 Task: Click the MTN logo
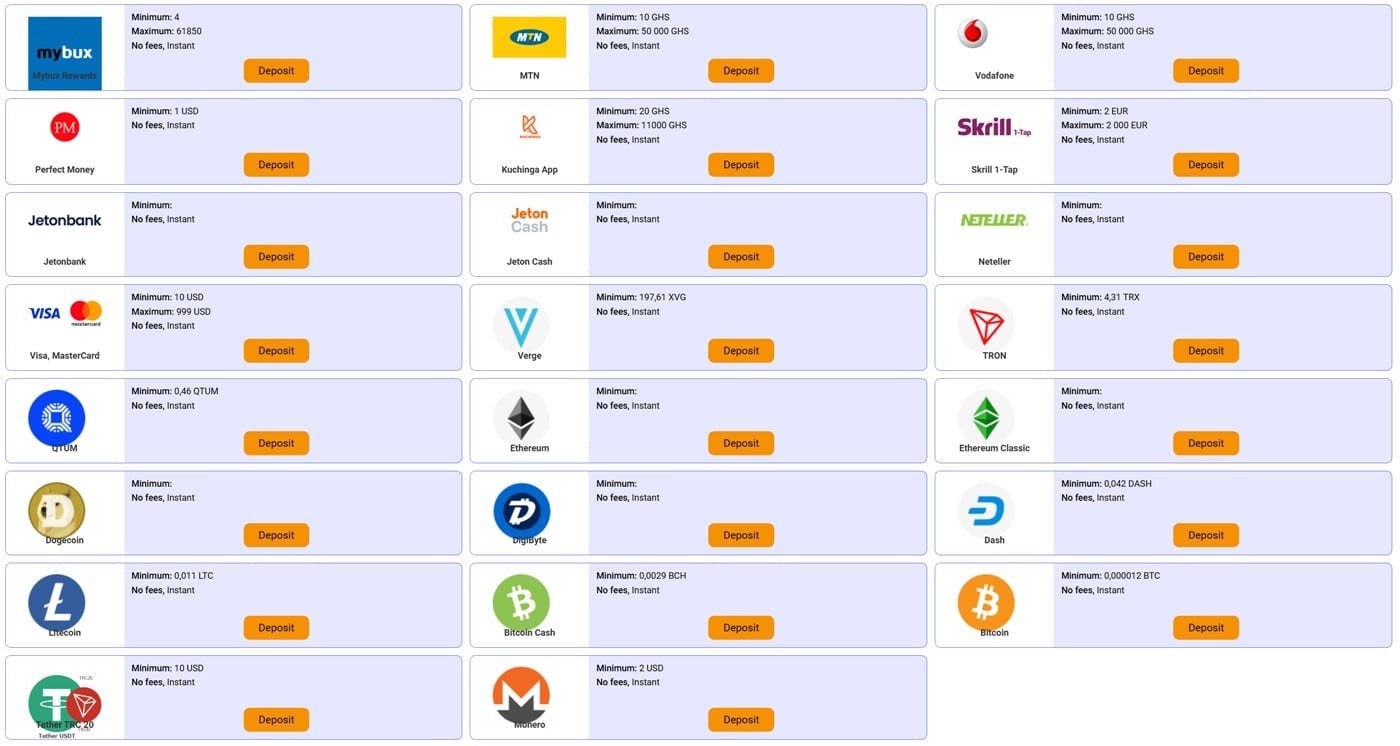pos(528,36)
